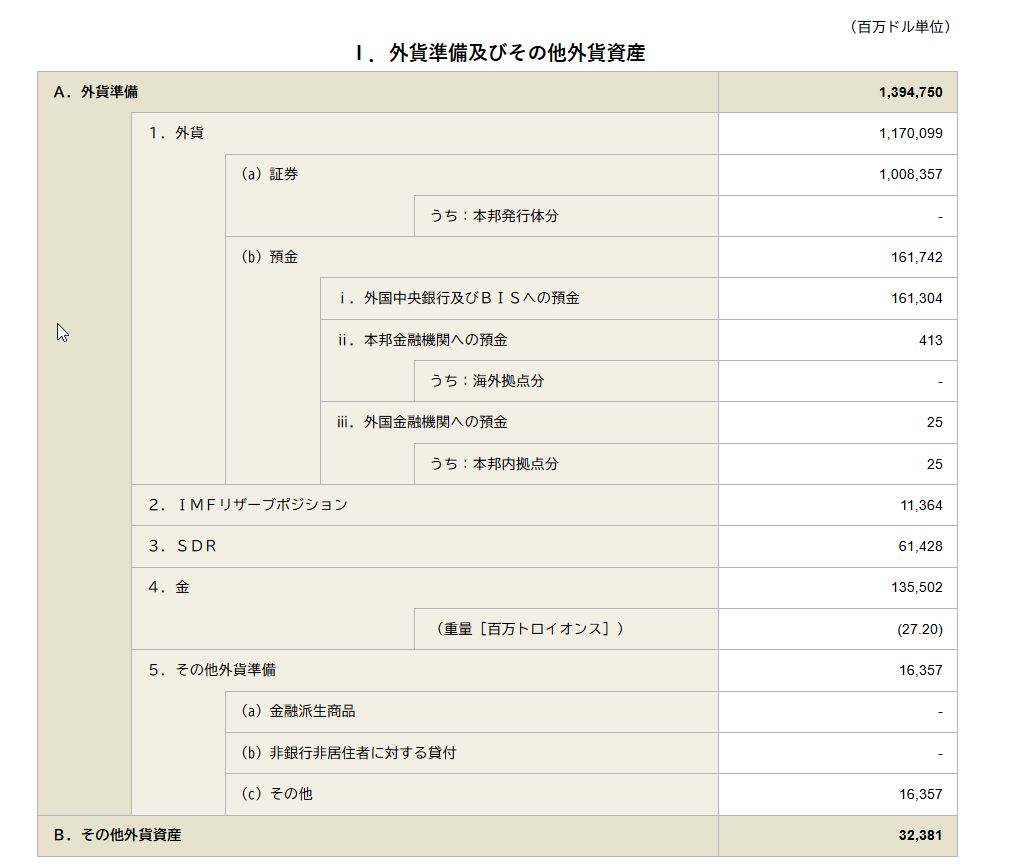This screenshot has width=1013, height=868.
Task: Click the gold weight value (27.20)
Action: point(919,629)
